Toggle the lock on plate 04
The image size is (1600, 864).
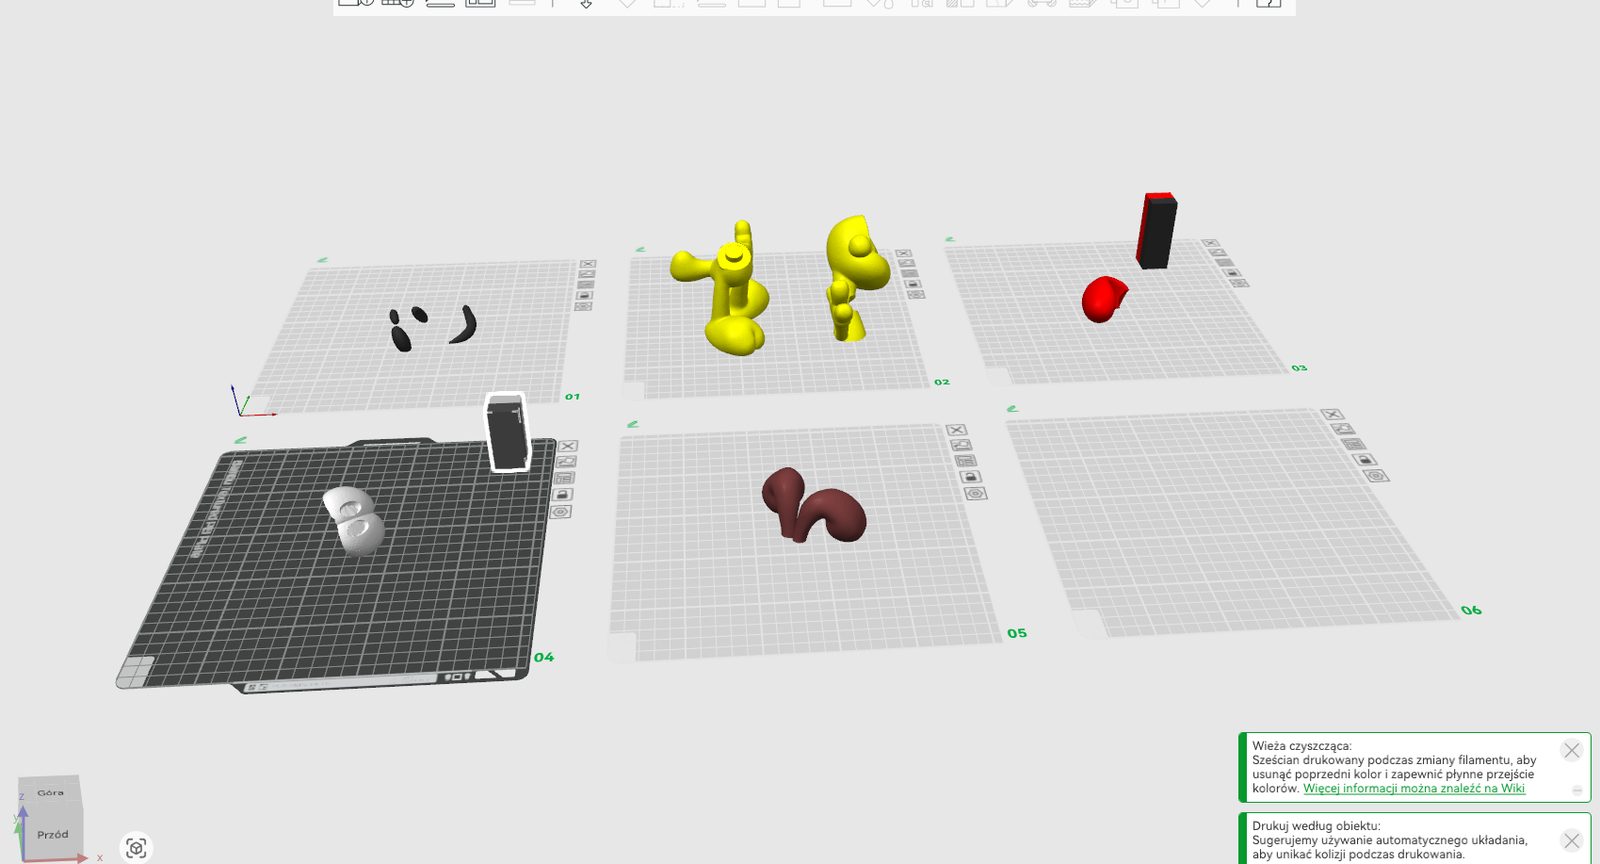(562, 495)
